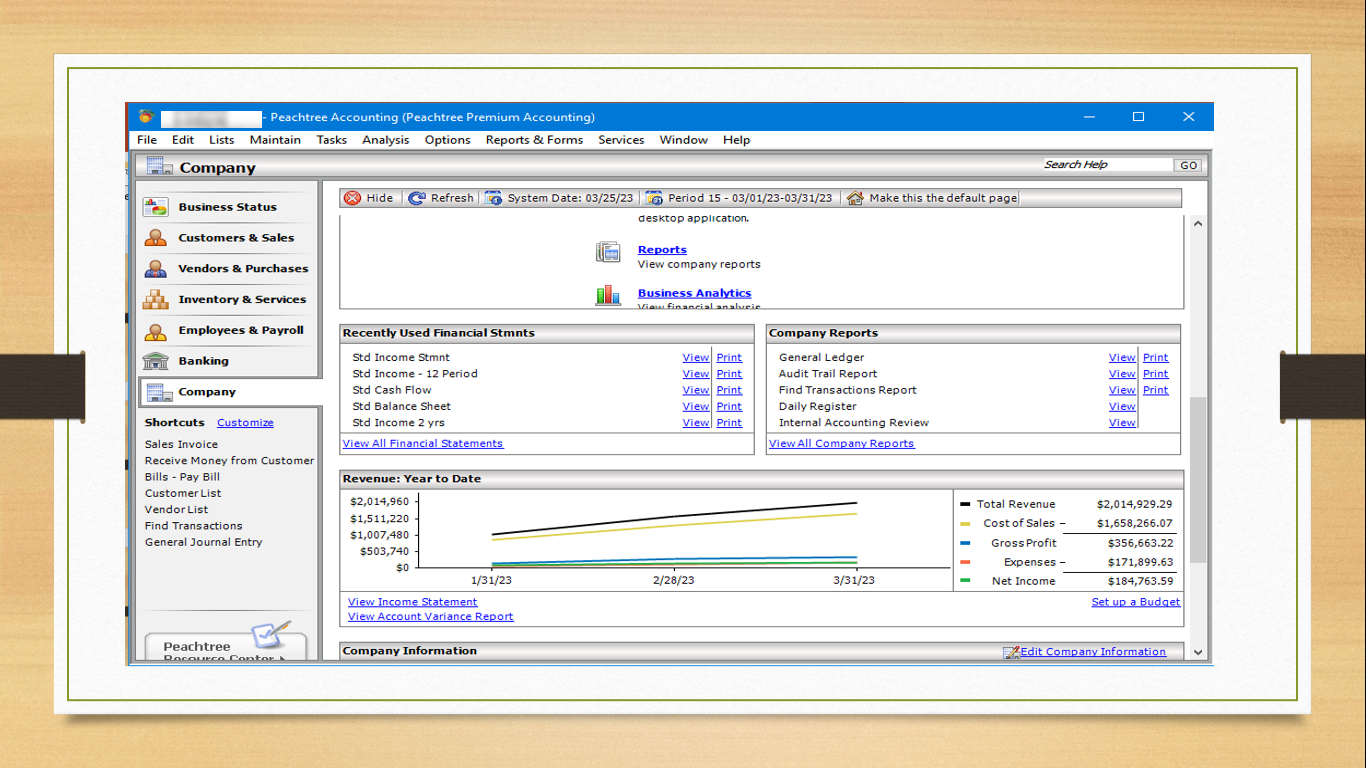Open the Services menu
Screen dimensions: 1366x768
(621, 140)
